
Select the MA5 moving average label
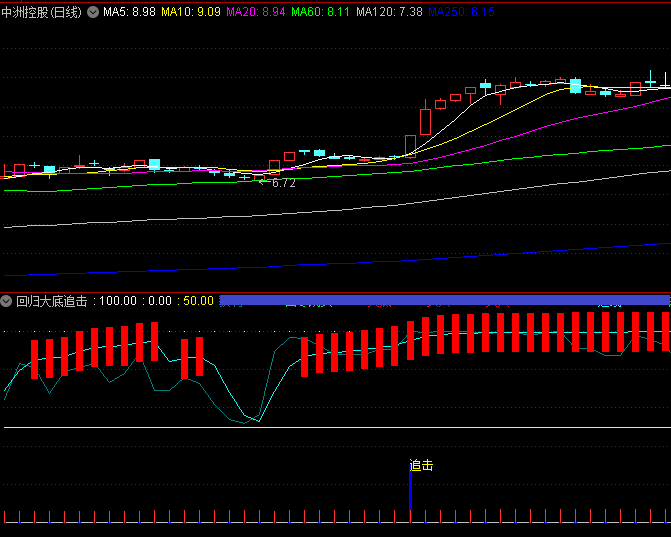point(129,12)
